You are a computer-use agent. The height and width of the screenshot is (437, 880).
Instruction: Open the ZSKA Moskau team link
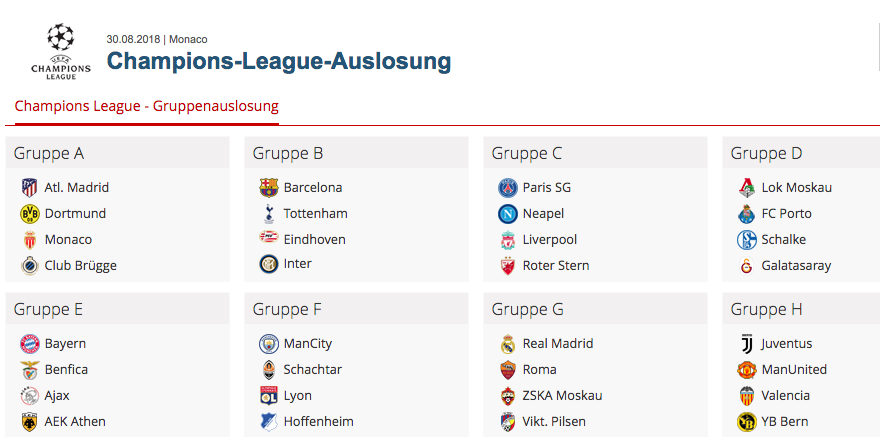[x=562, y=395]
